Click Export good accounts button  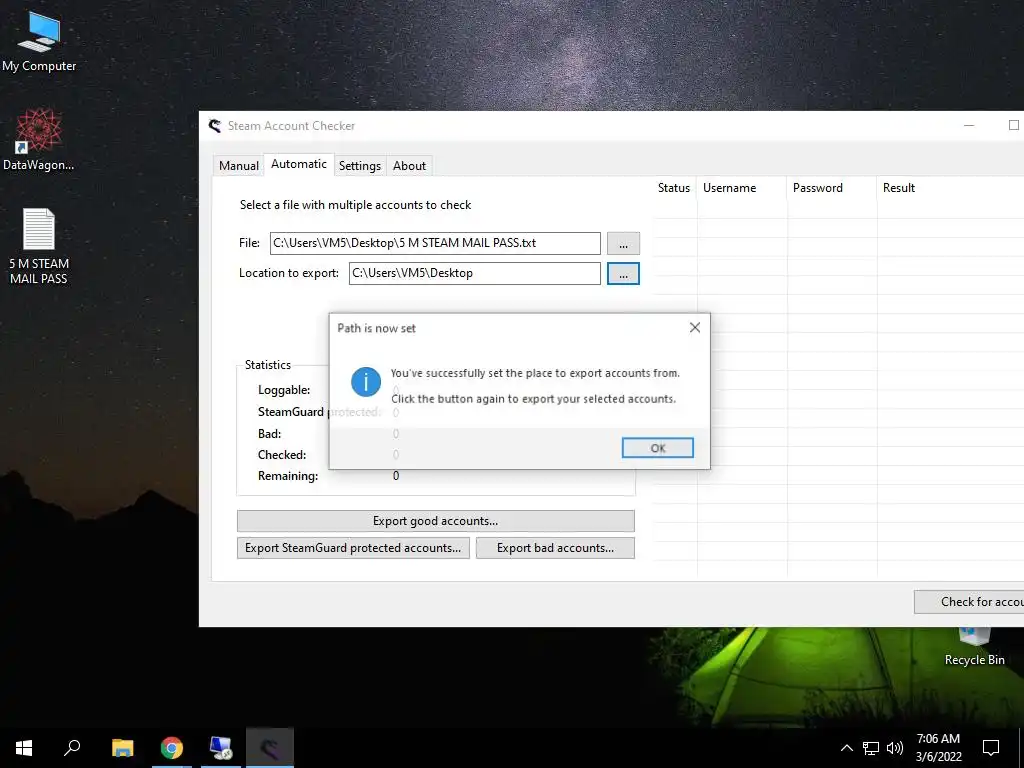click(x=436, y=521)
